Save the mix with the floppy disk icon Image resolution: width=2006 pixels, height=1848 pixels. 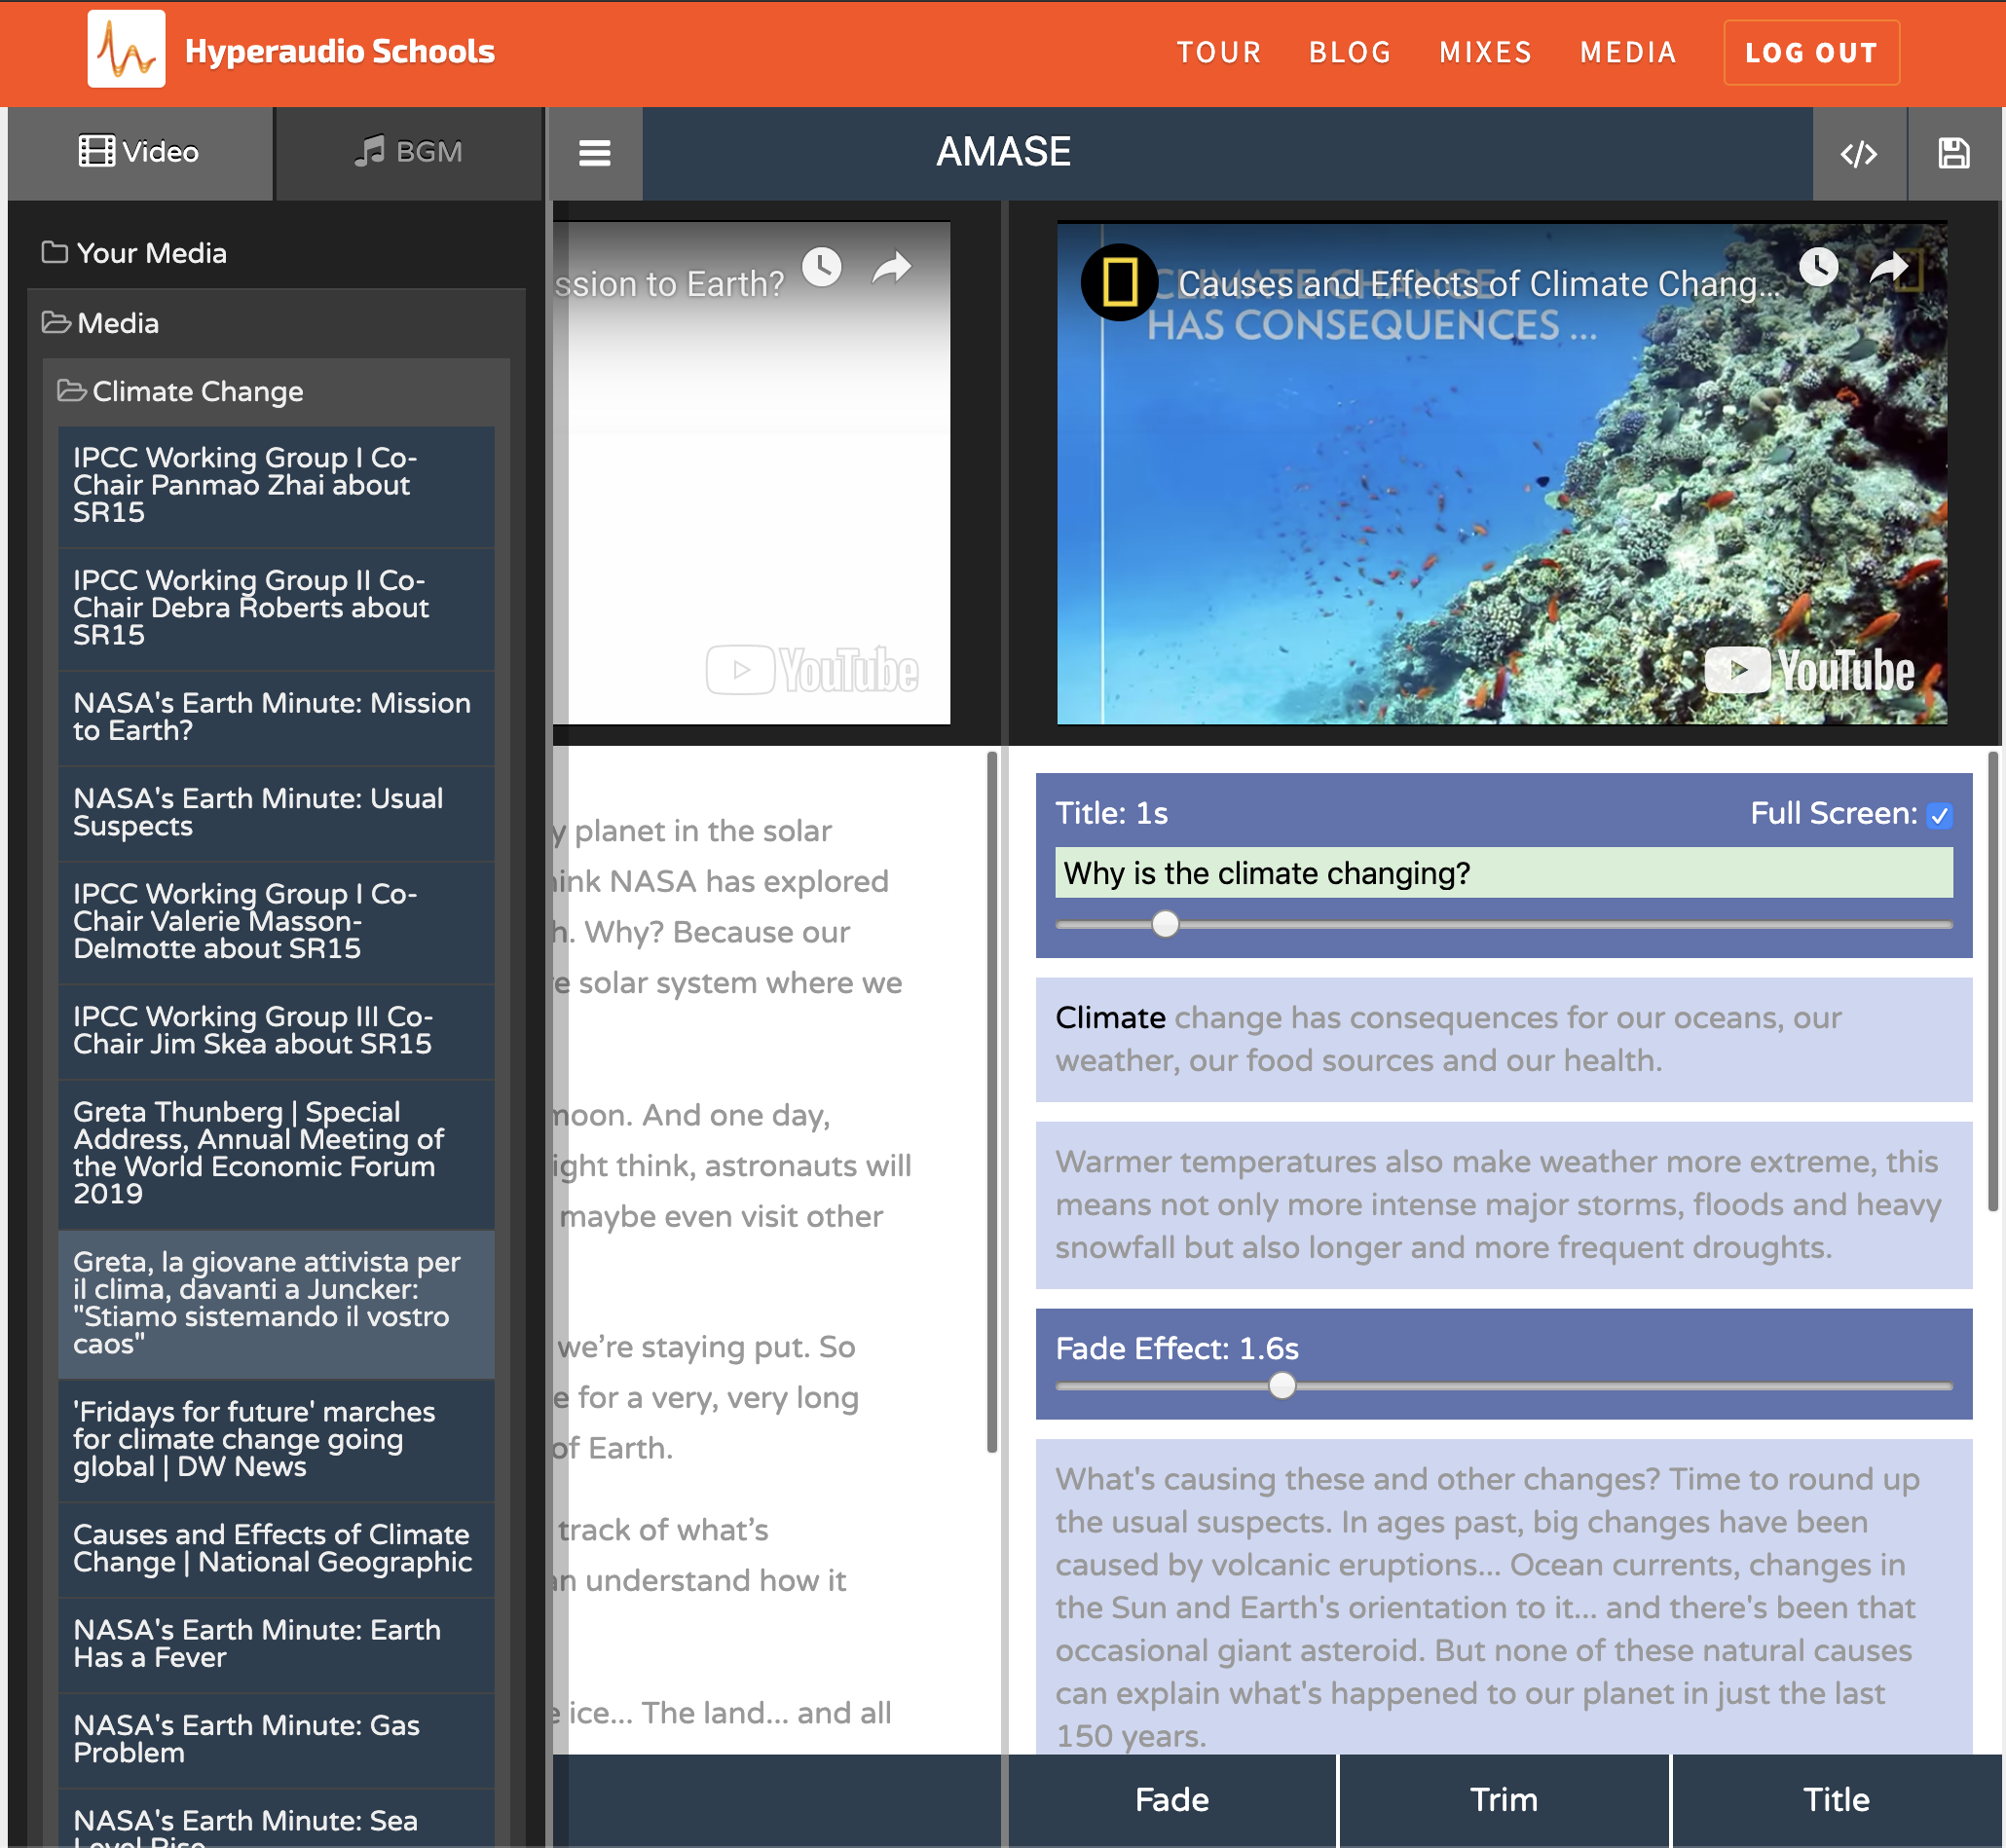pos(1954,153)
